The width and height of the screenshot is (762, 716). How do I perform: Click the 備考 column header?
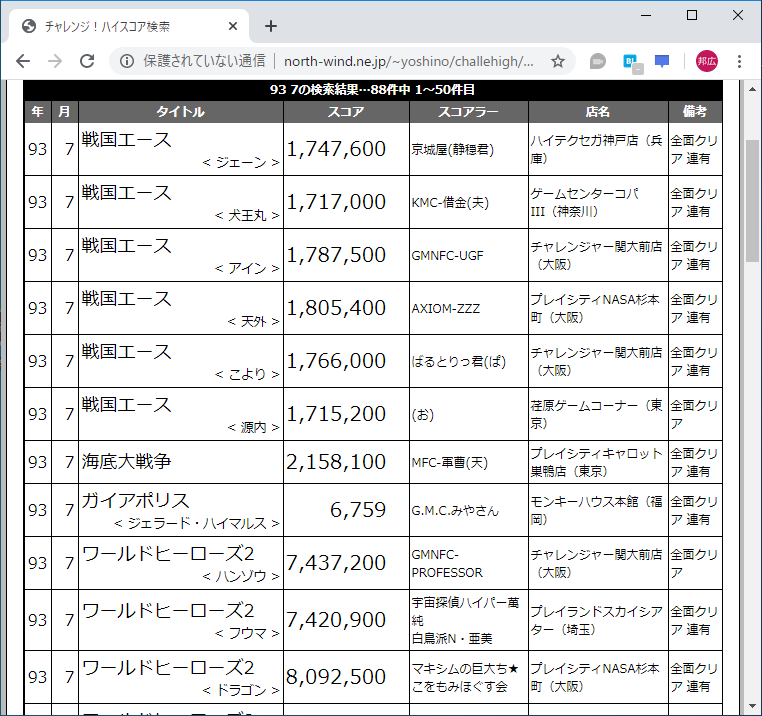pos(695,112)
